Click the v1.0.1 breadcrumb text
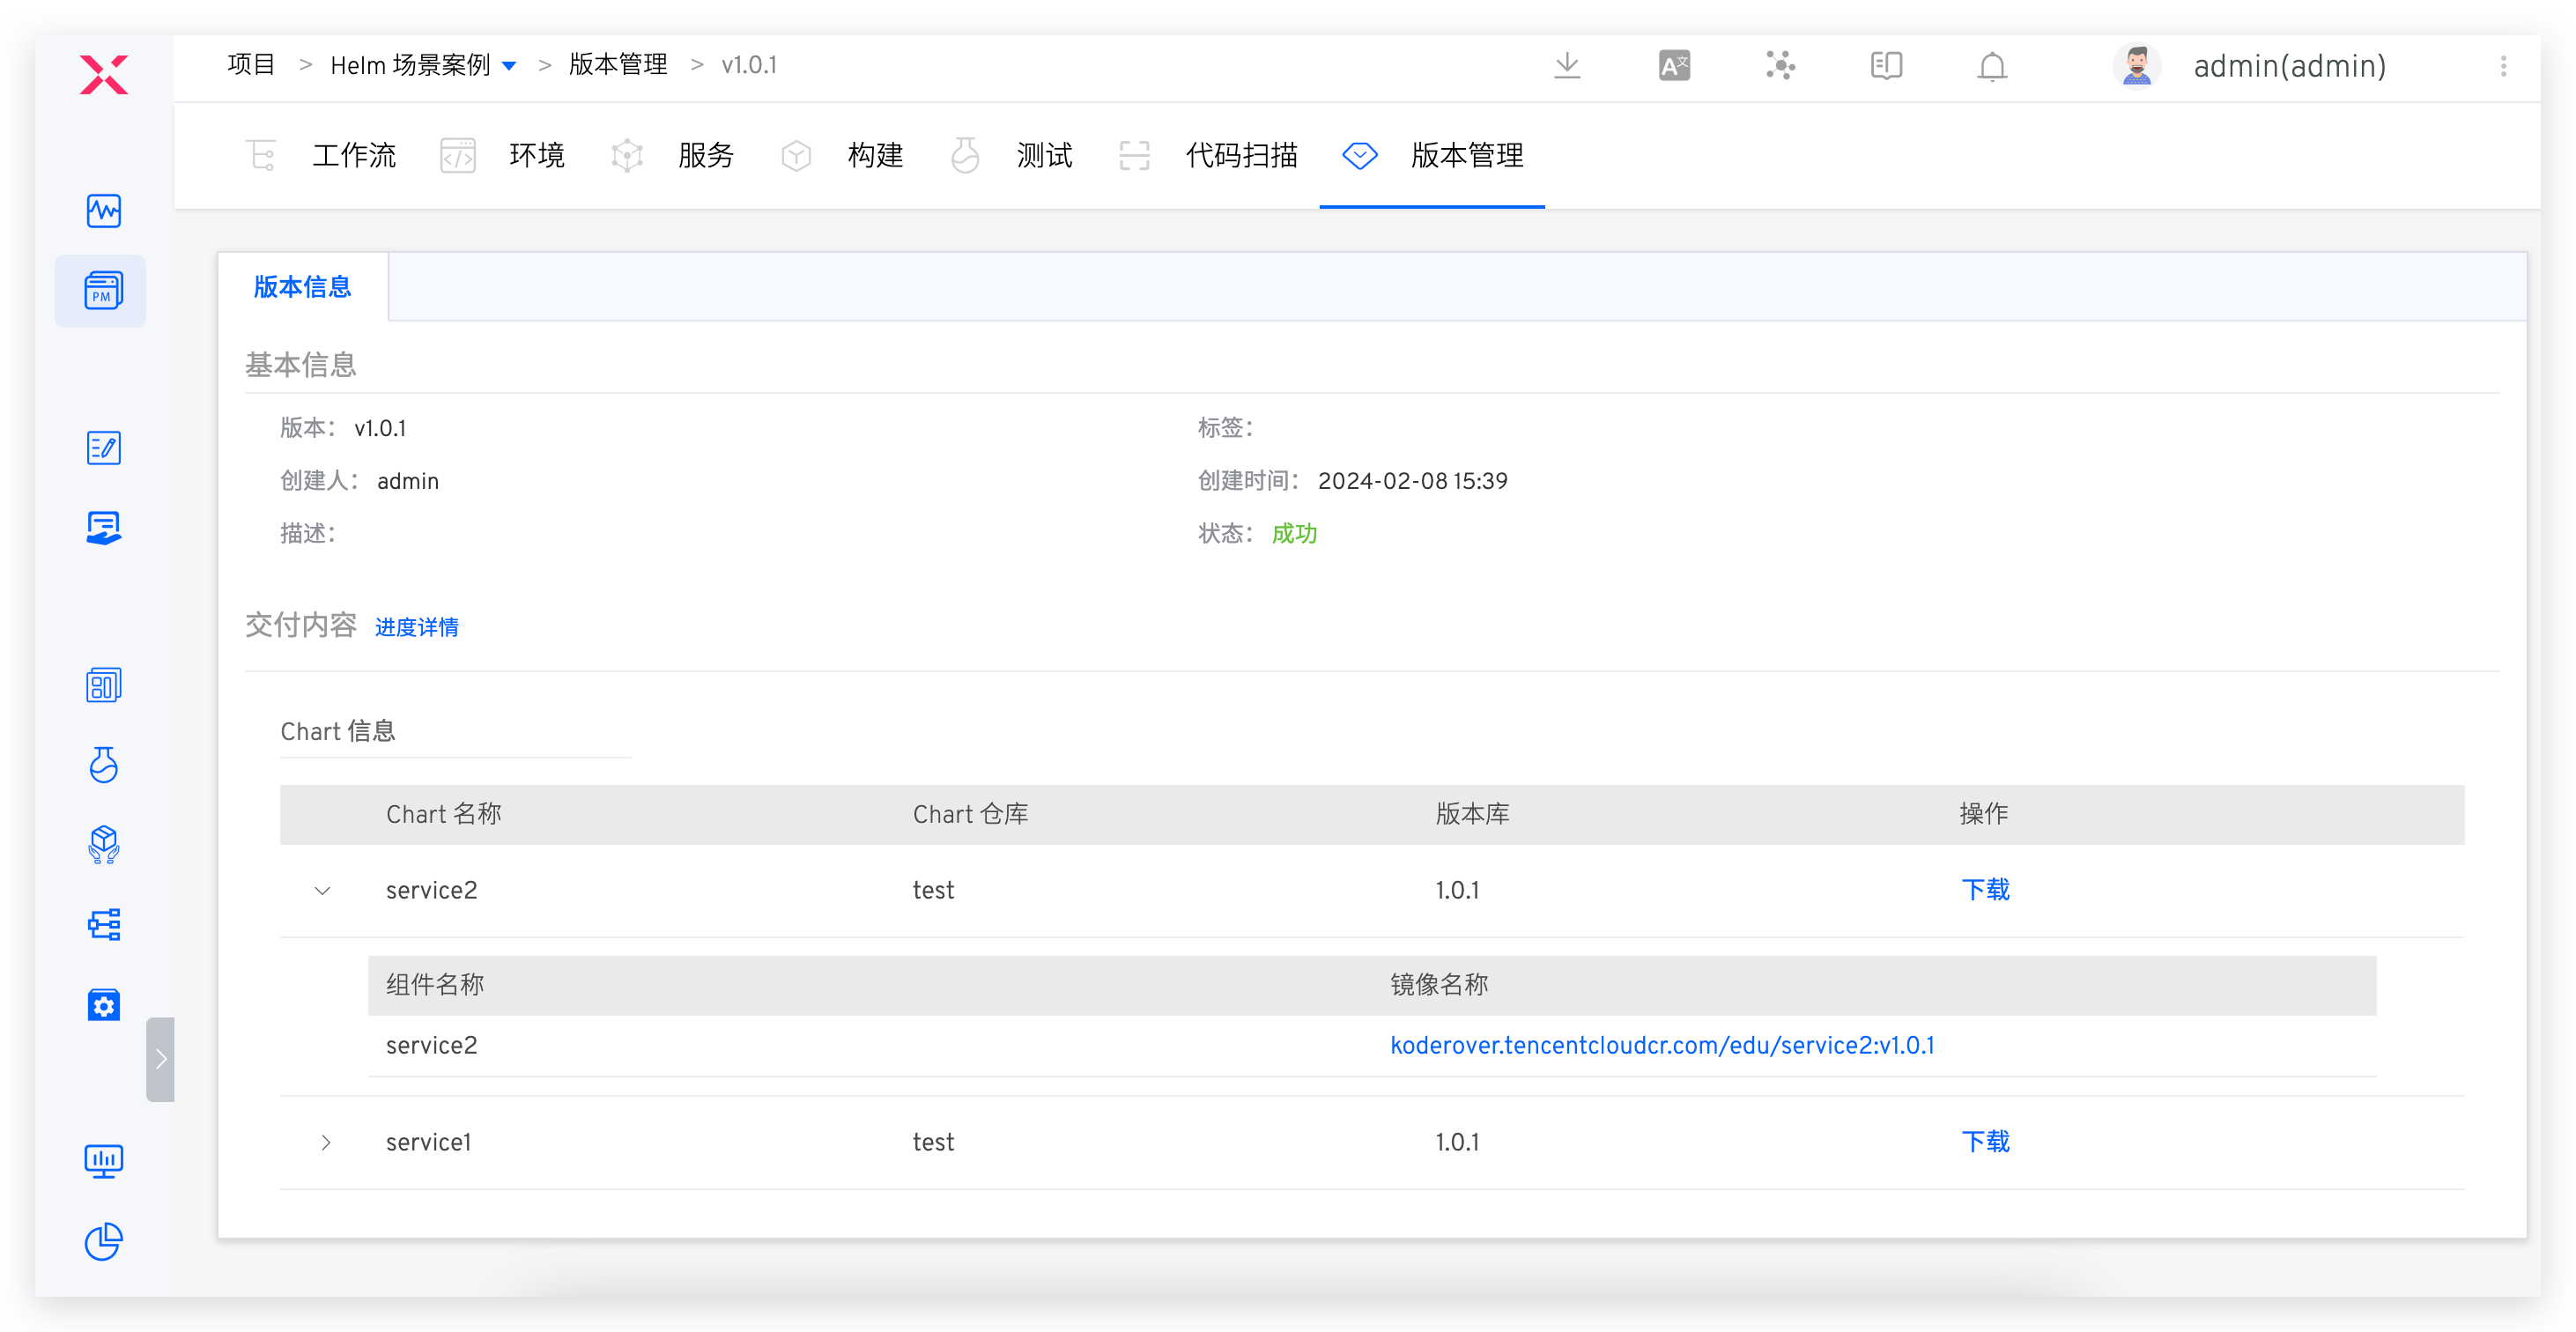Screen dimensions: 2576x1332 point(749,65)
